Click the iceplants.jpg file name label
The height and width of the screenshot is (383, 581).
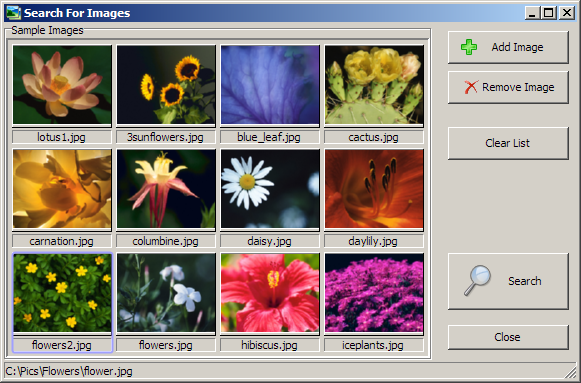click(x=374, y=345)
